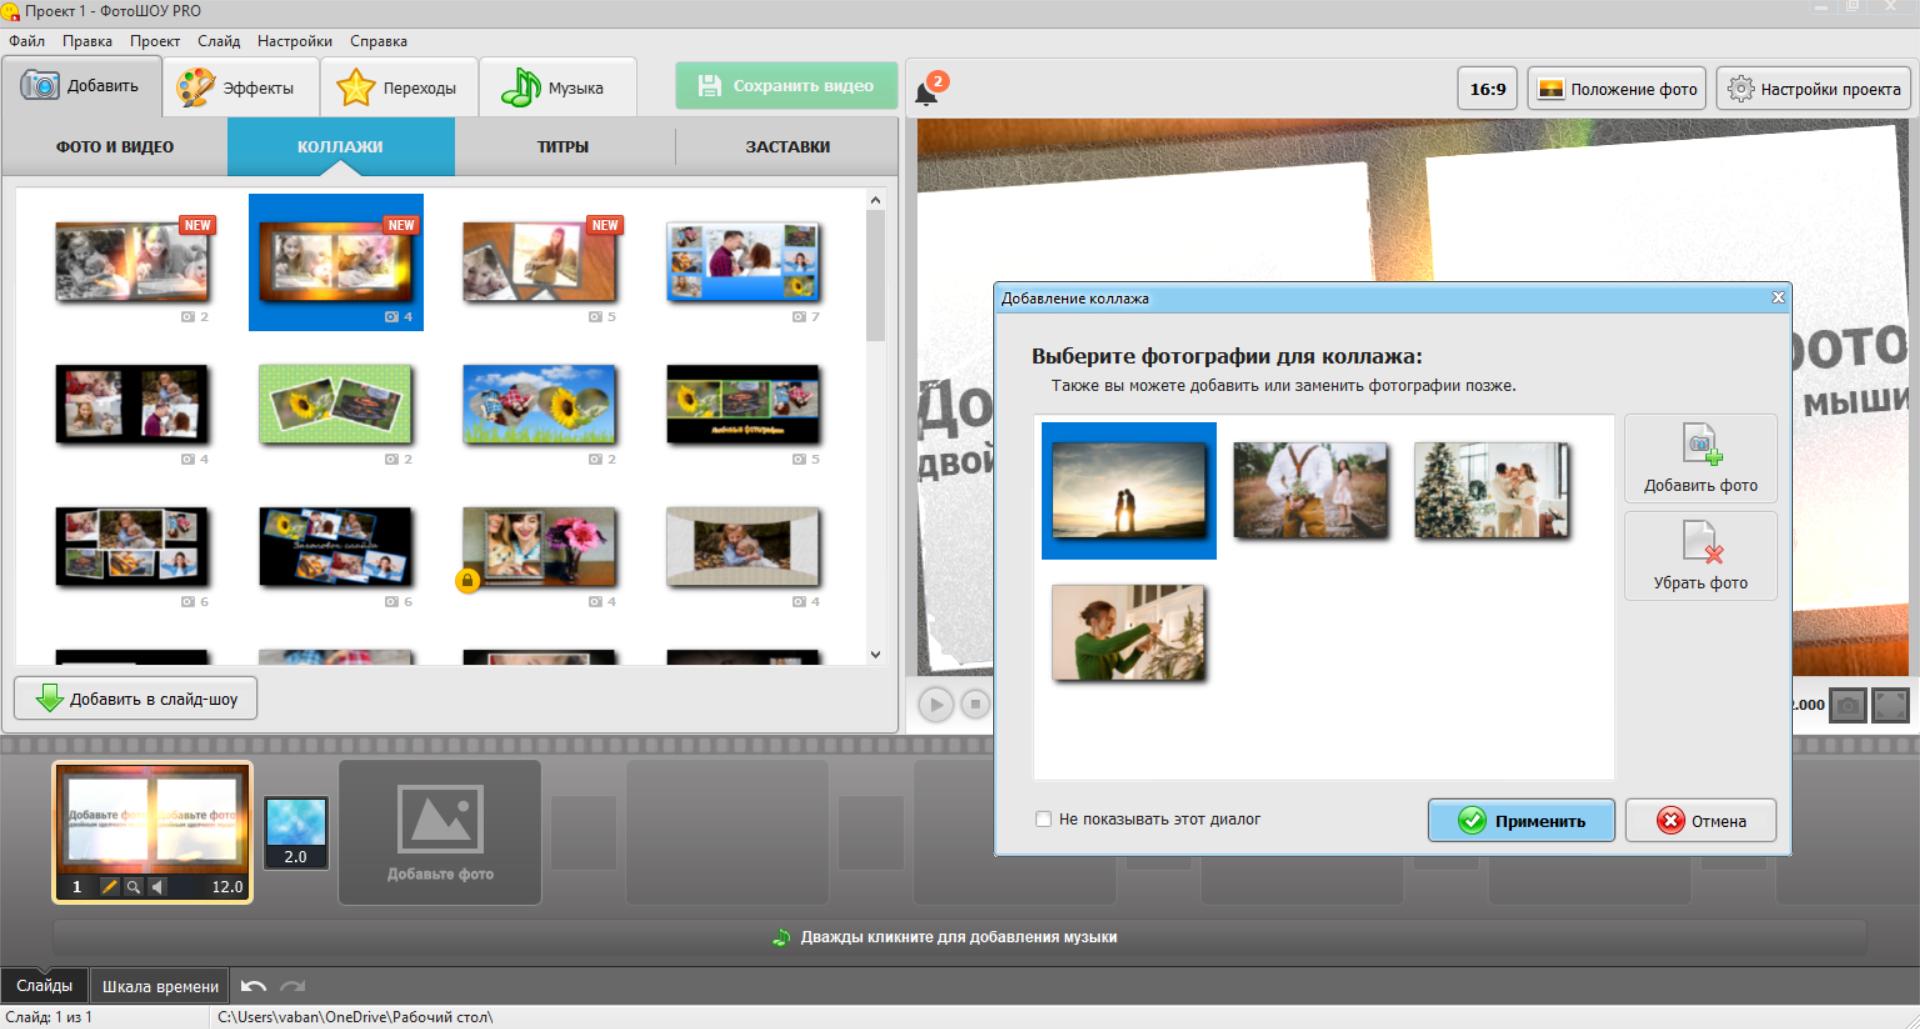Open the fullscreen preview icon
Screen dimensions: 1920x1029
pos(1890,705)
